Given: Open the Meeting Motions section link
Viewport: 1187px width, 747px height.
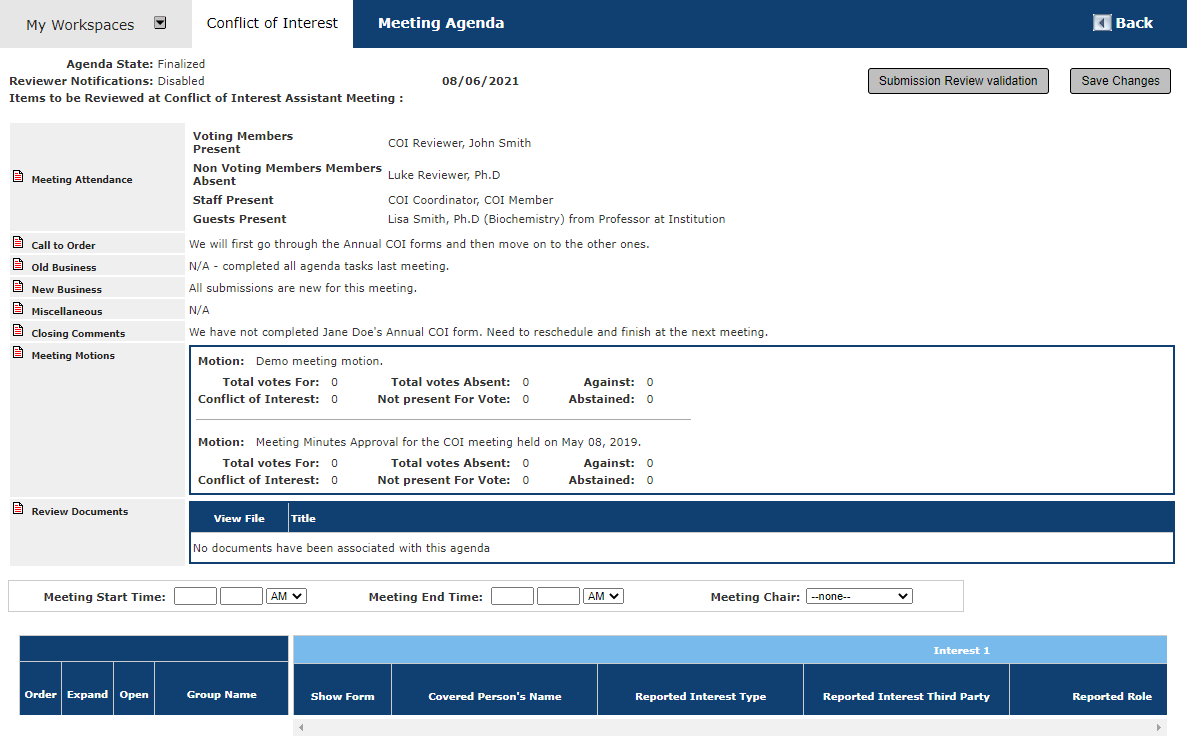Looking at the screenshot, I should click(x=73, y=355).
